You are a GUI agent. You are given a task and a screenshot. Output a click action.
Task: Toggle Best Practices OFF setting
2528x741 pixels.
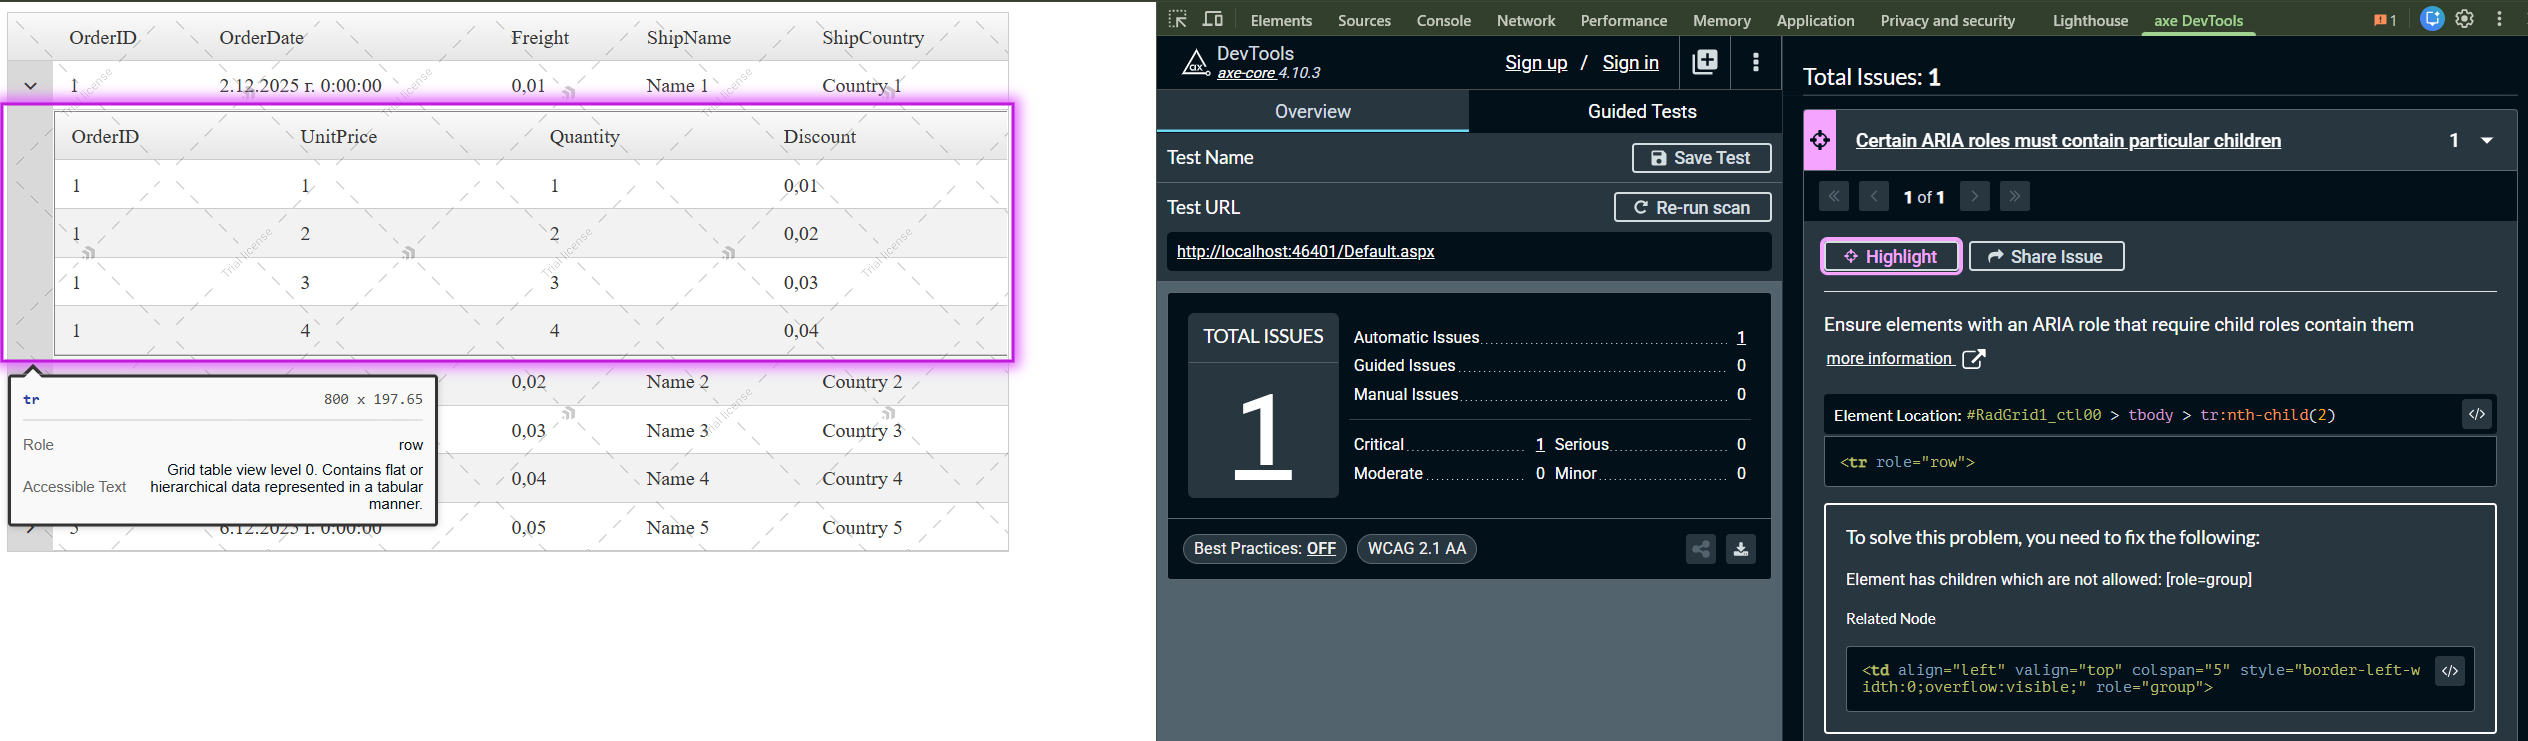[x=1264, y=549]
